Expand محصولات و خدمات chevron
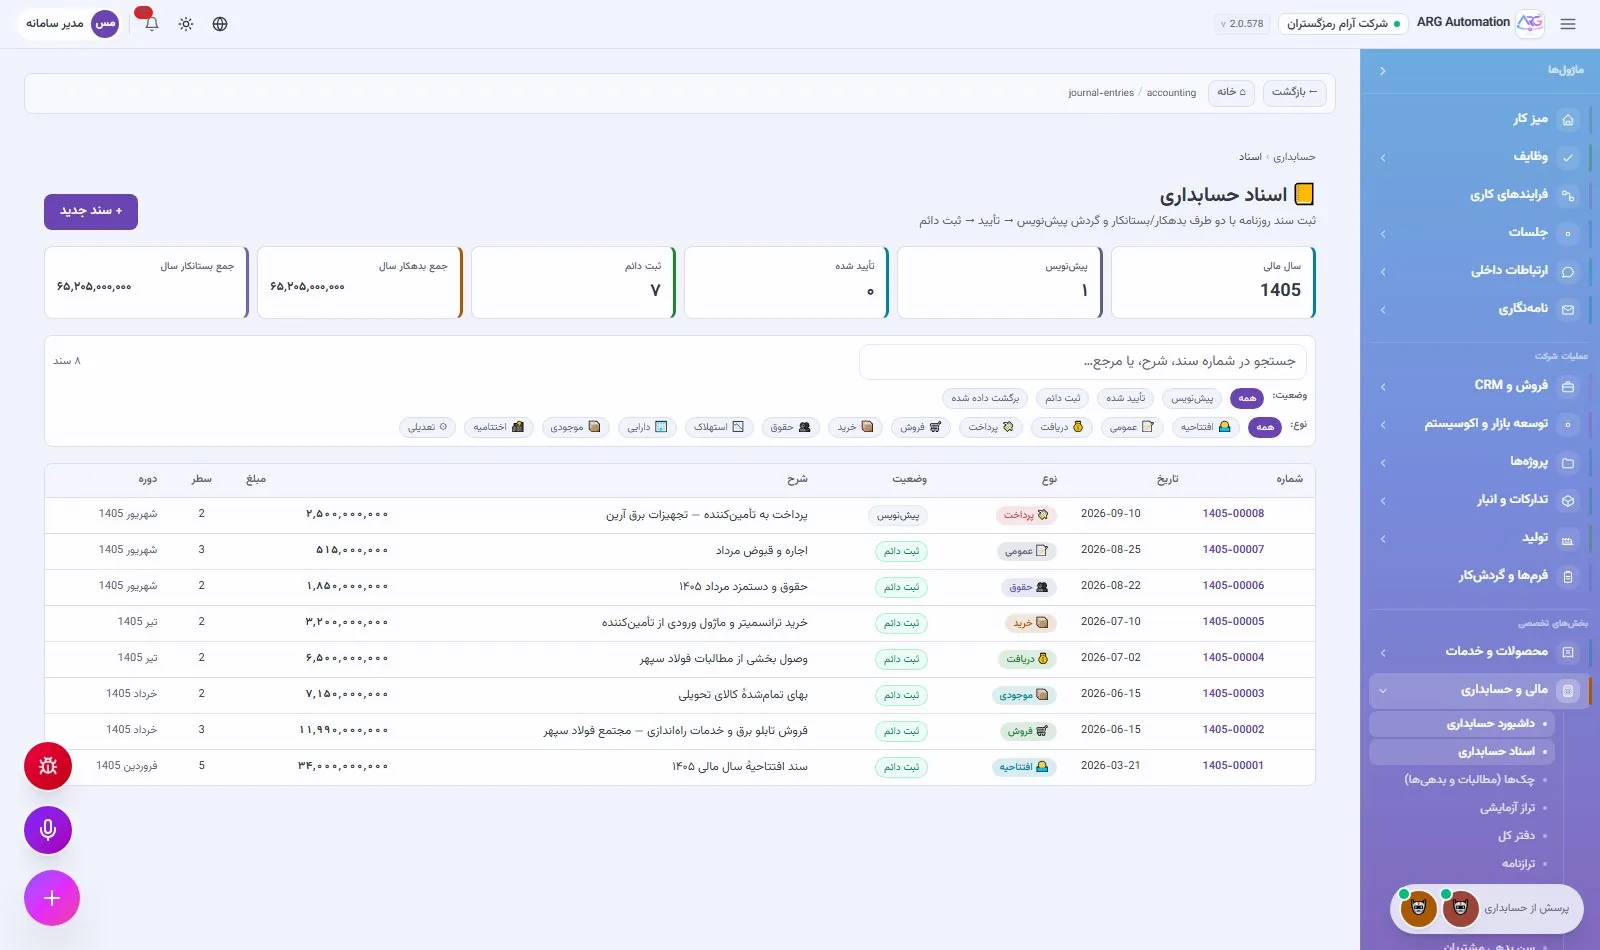Screen dimensions: 1600x950 [1383, 653]
